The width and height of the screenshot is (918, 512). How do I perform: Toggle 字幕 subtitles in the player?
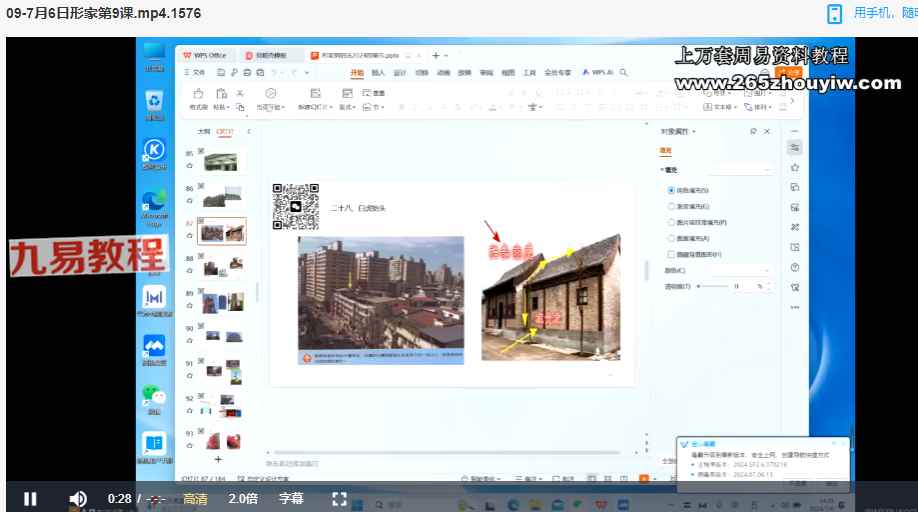[291, 499]
